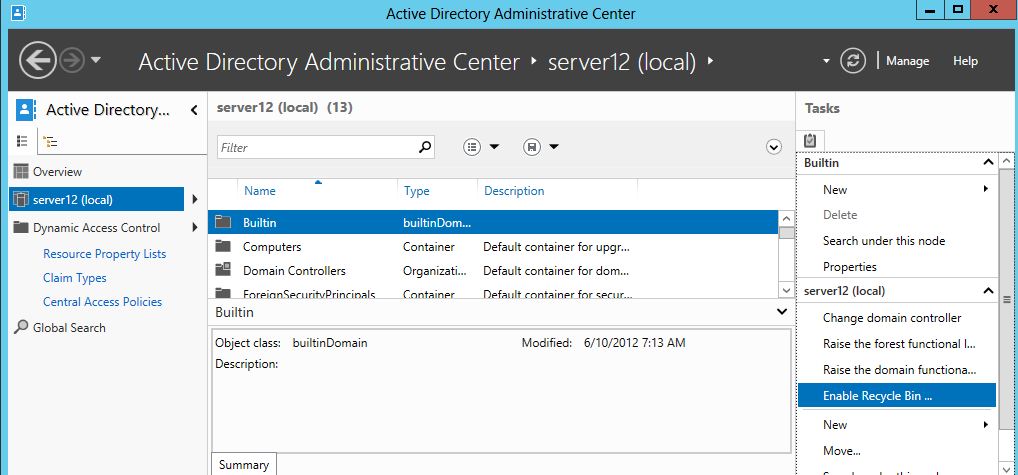Click the refresh icon in header

(852, 61)
